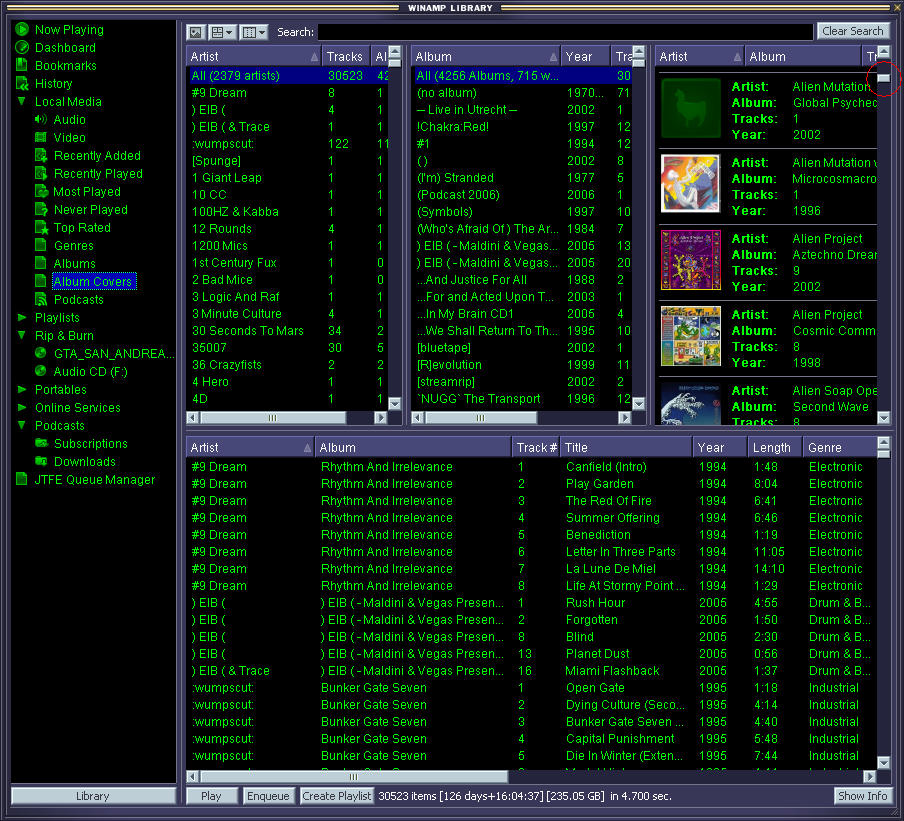904x821 pixels.
Task: Click the Top Rated star icon
Action: coord(41,227)
